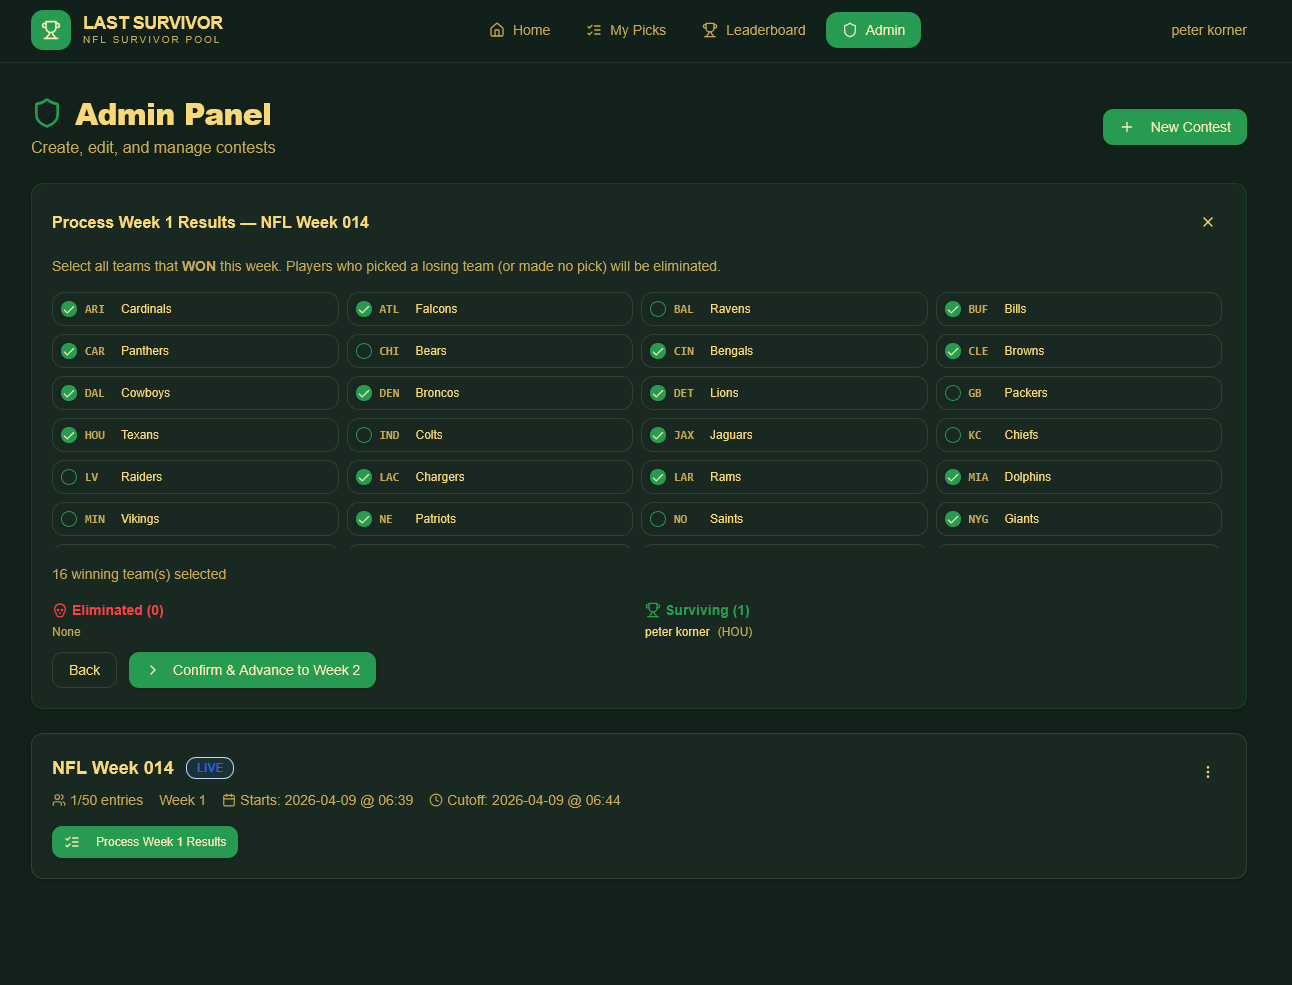Click the red Eliminated skull icon

(x=60, y=610)
